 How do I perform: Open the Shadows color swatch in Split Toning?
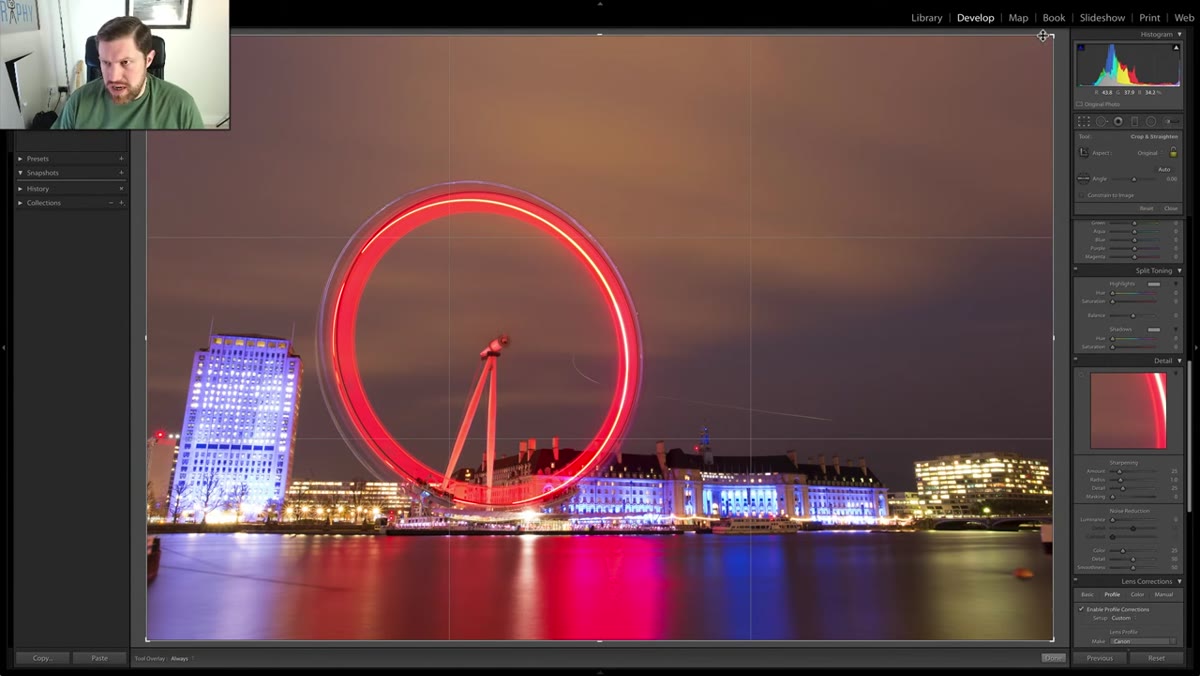point(1154,329)
